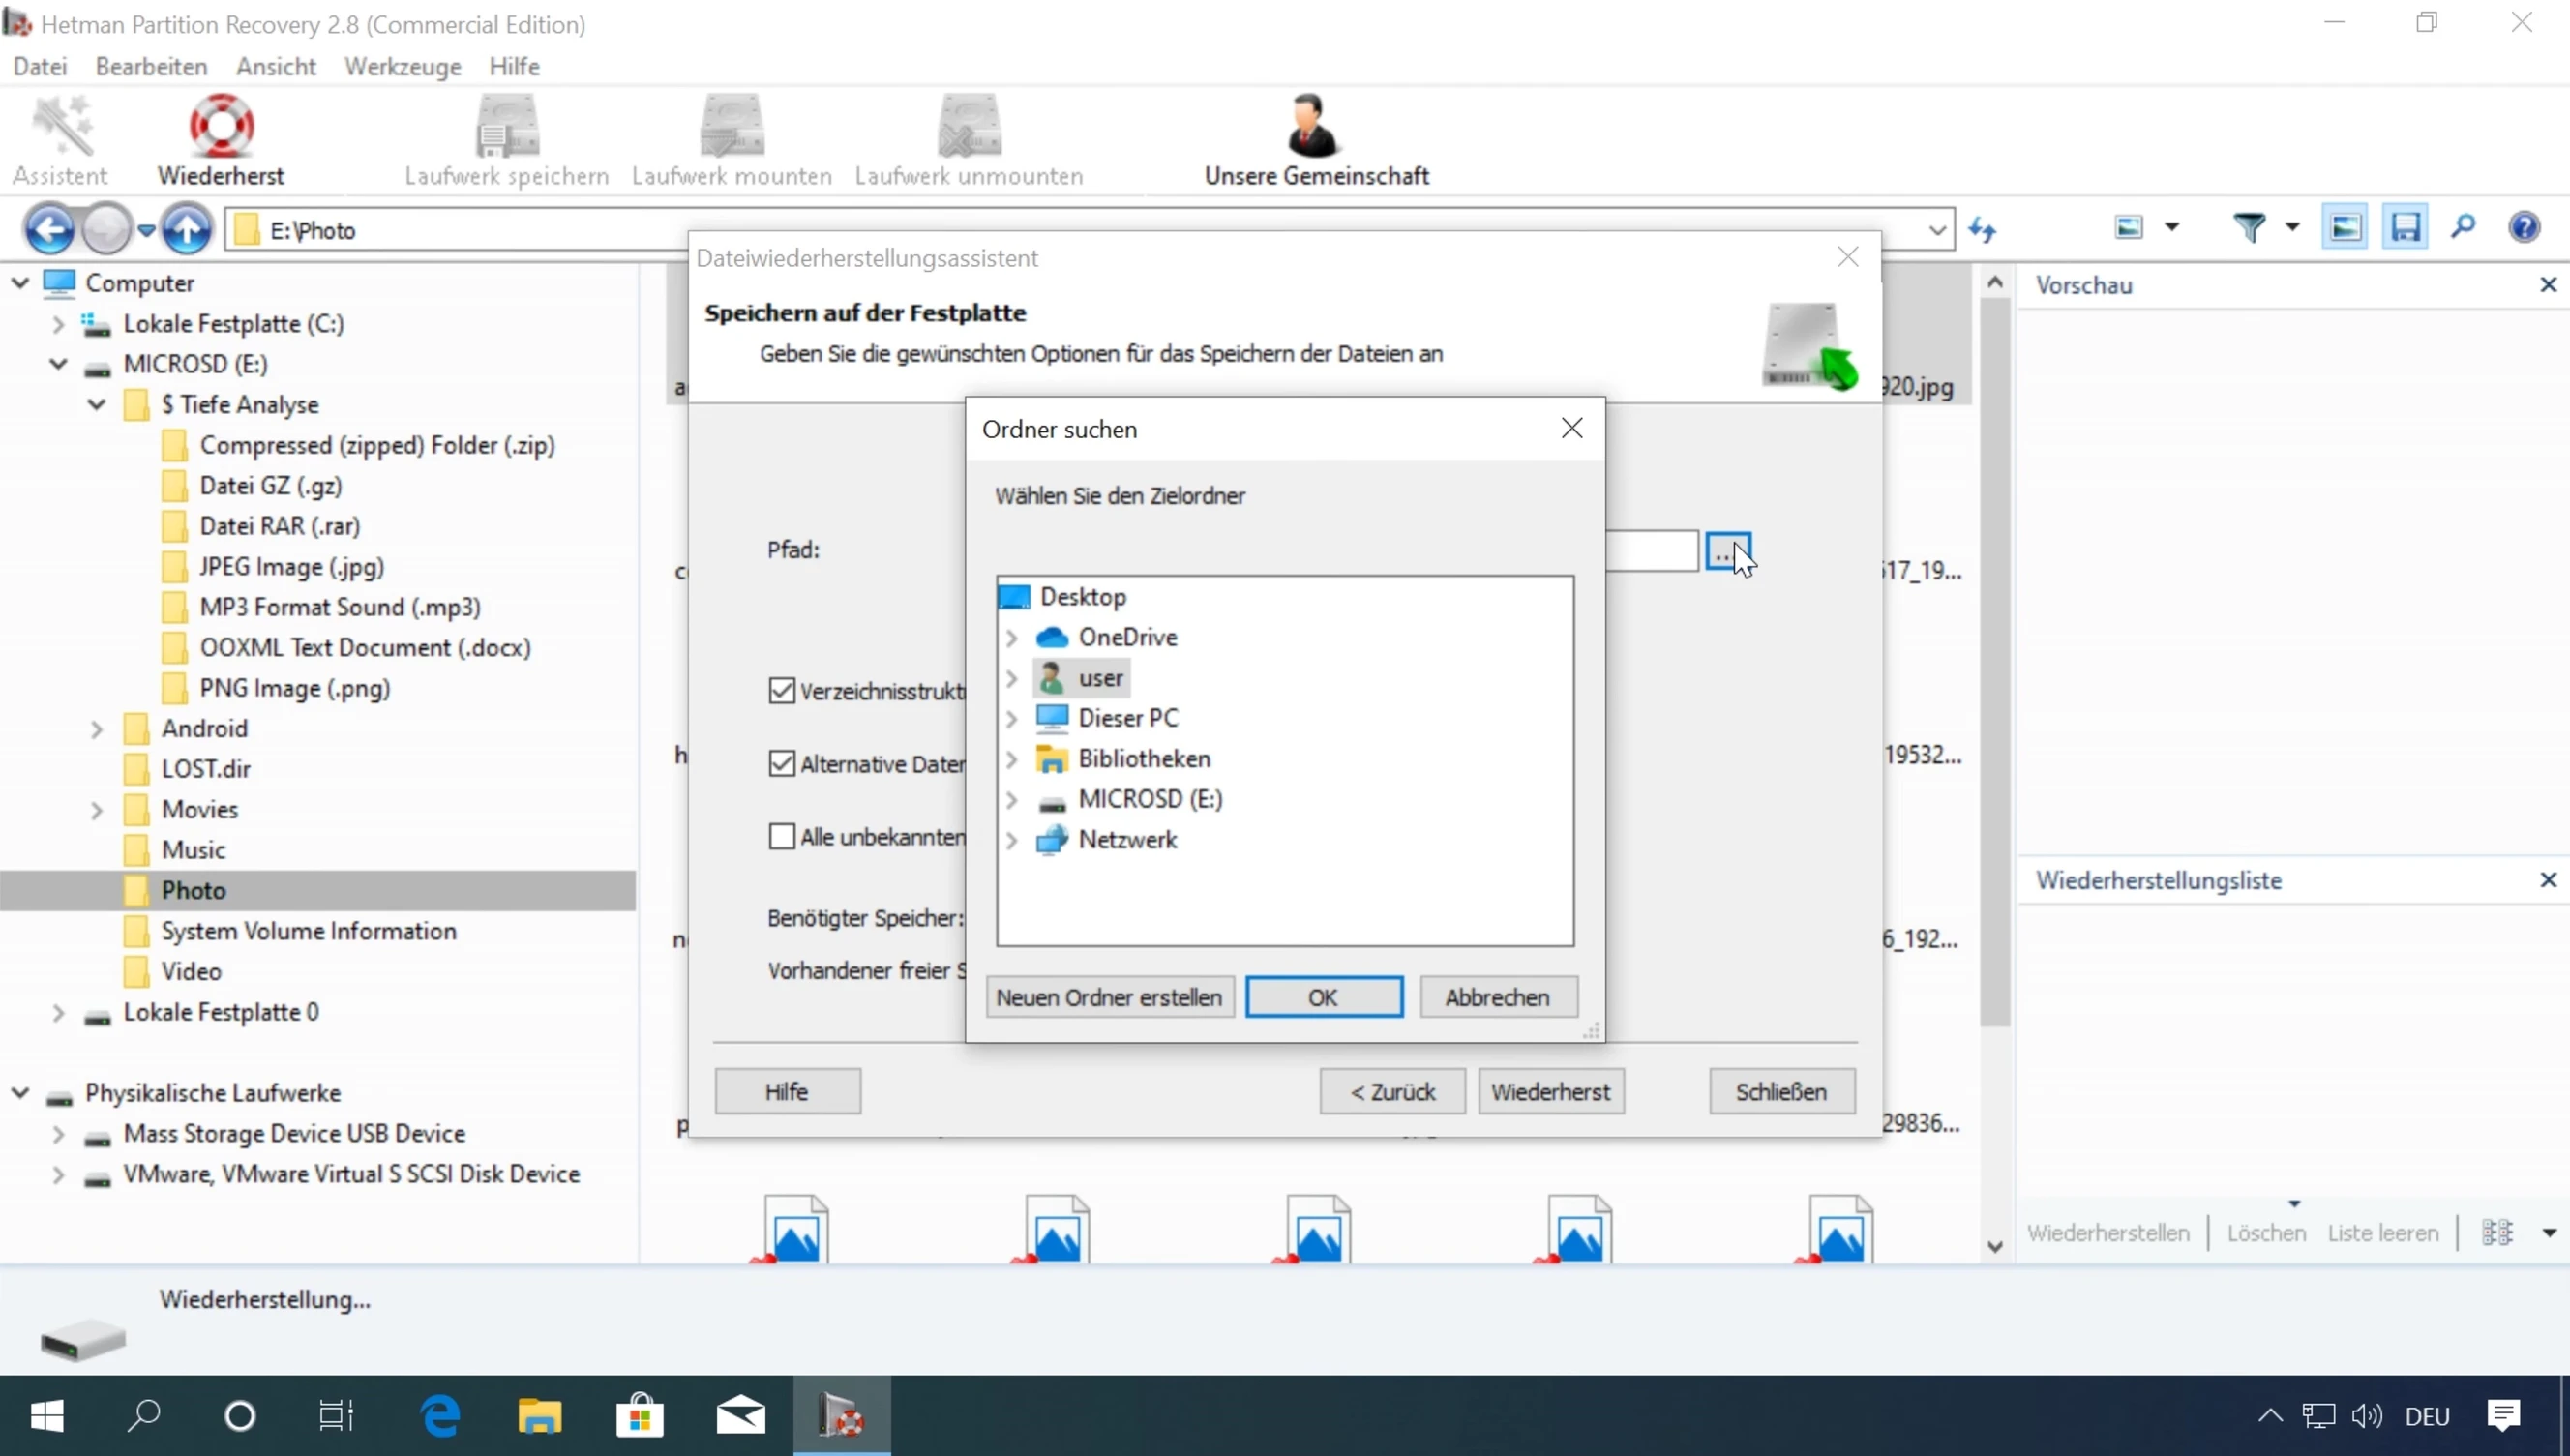Close the Vorschau panel
The width and height of the screenshot is (2570, 1456).
click(2548, 285)
